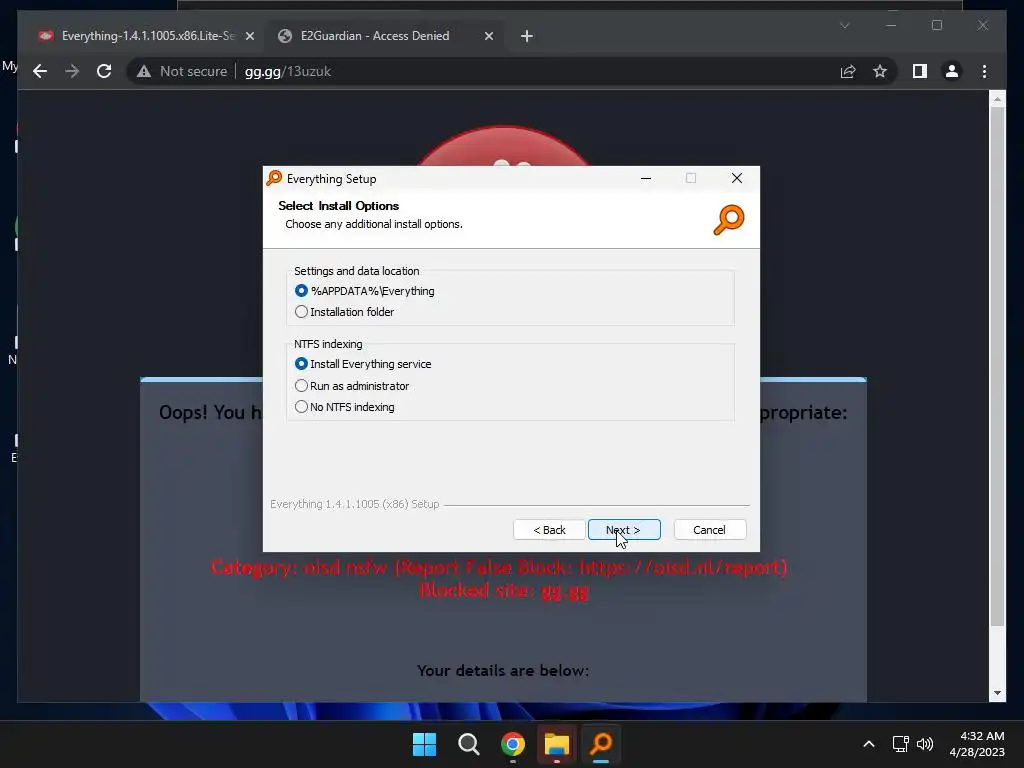
Task: Close the E2Guardian tab
Action: (488, 36)
